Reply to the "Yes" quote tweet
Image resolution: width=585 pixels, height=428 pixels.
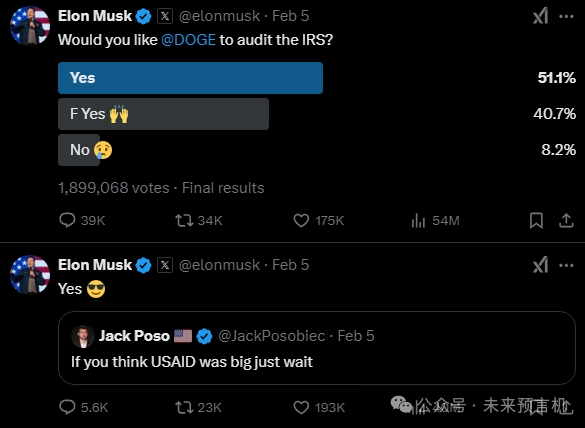(x=83, y=407)
